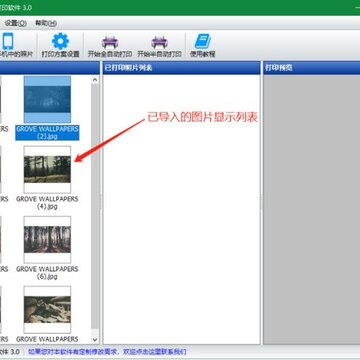This screenshot has width=360, height=360.
Task: Click GROVE WALLPAPERS (4).jpg filename label
Action: coord(47,203)
